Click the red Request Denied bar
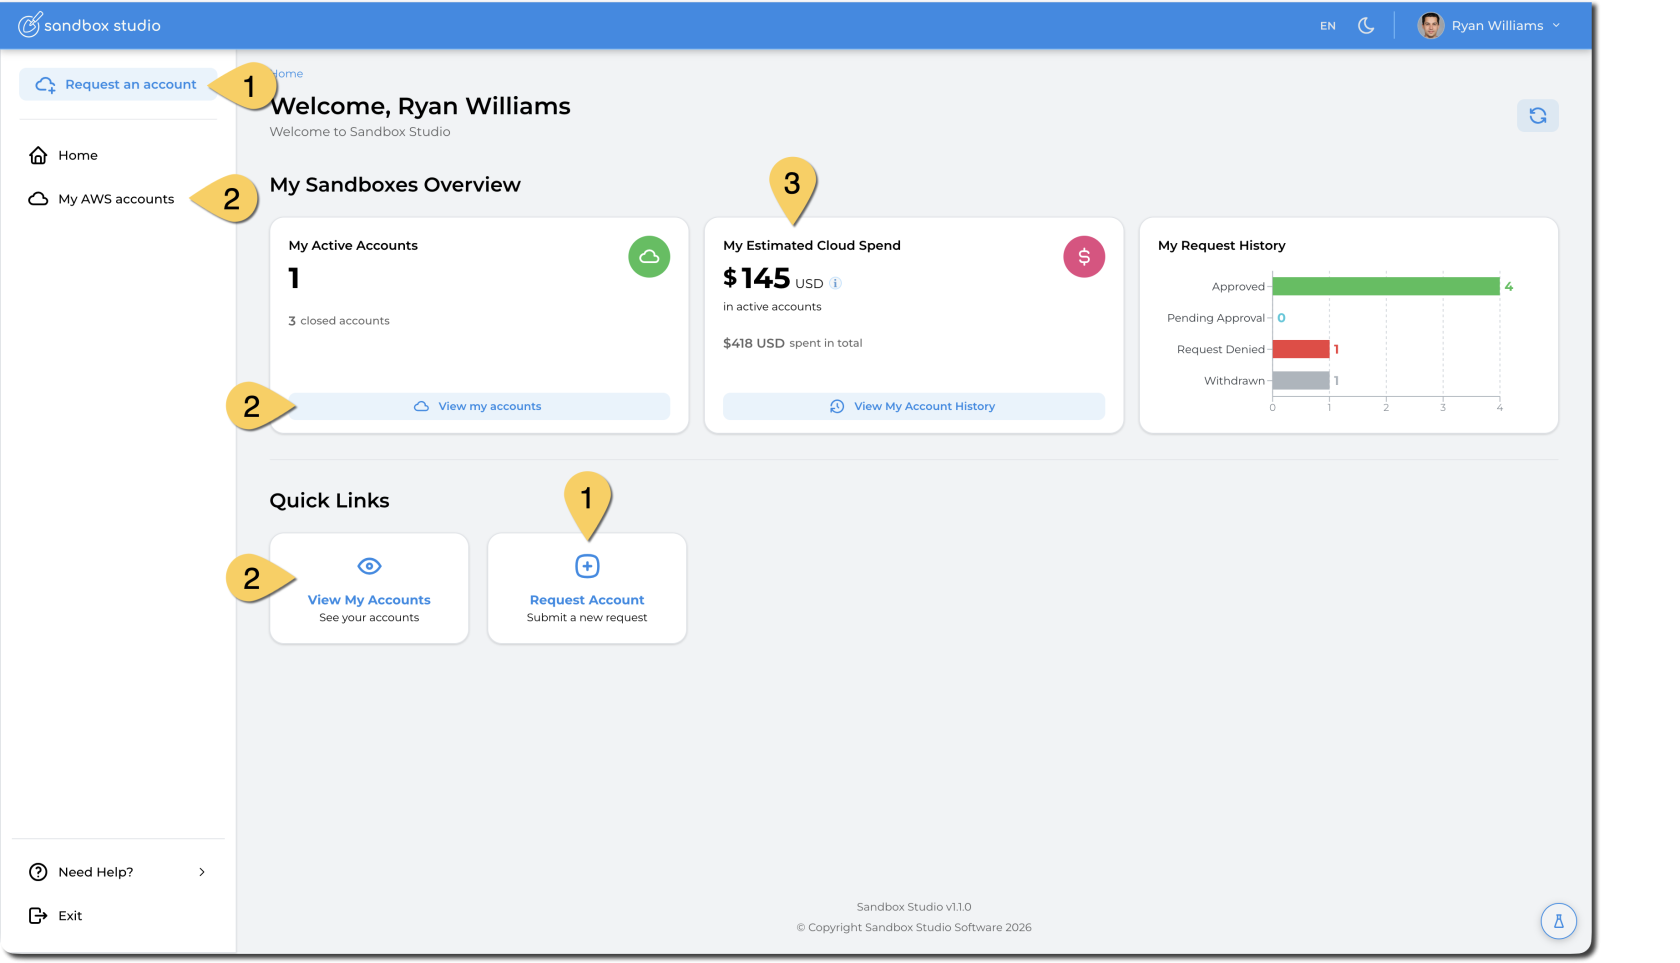Image resolution: width=1680 pixels, height=963 pixels. (1300, 349)
